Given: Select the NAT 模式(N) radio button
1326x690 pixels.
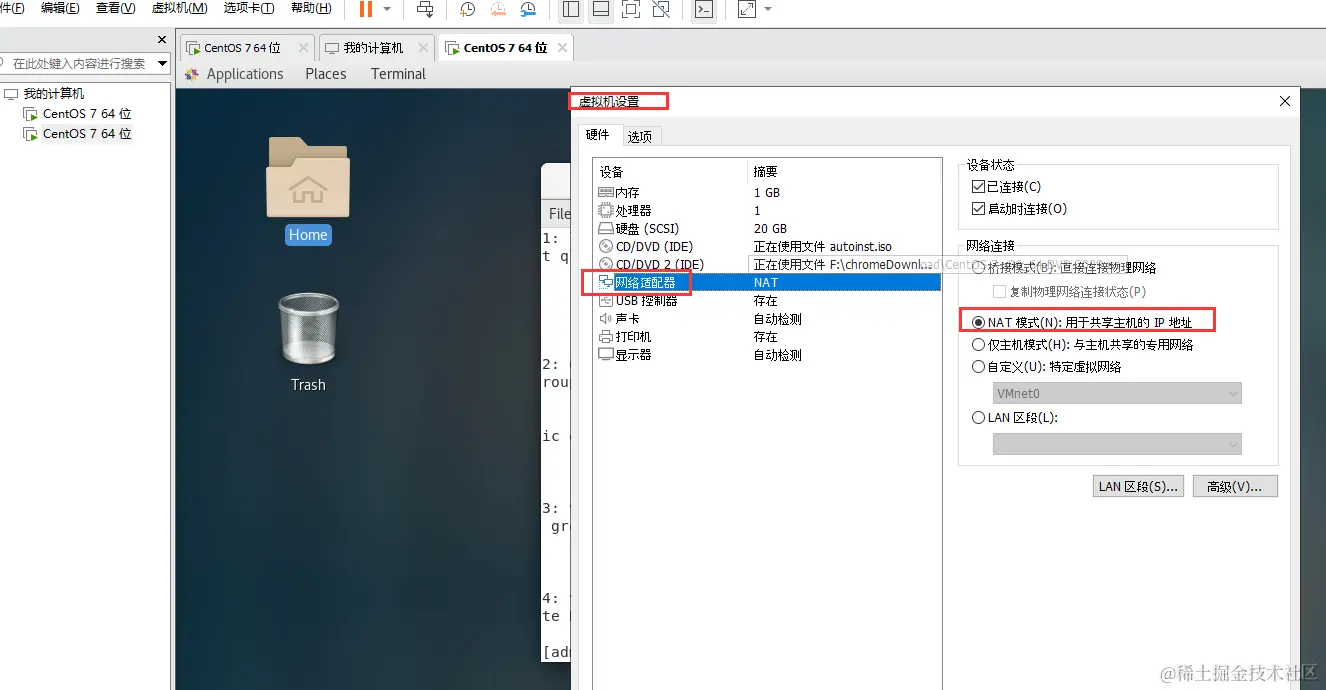Looking at the screenshot, I should 979,322.
